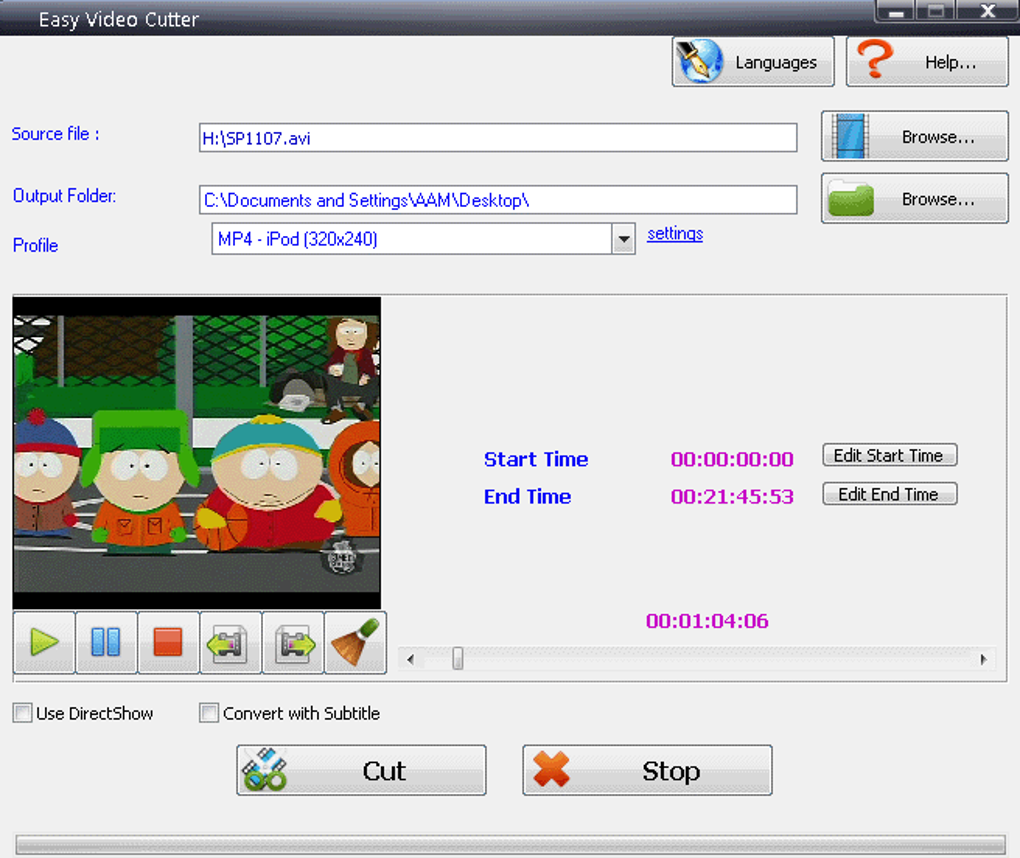Screen dimensions: 1020x858
Task: Click the Output Folder path field
Action: [498, 200]
